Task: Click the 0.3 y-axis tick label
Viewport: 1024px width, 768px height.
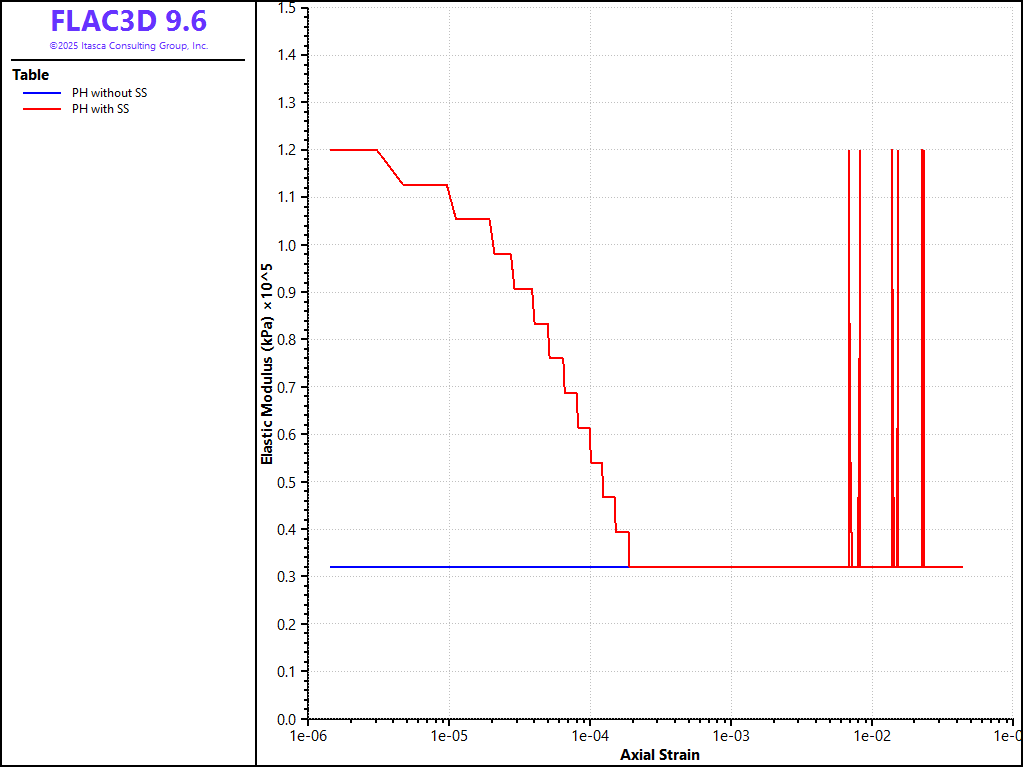Action: coord(287,577)
